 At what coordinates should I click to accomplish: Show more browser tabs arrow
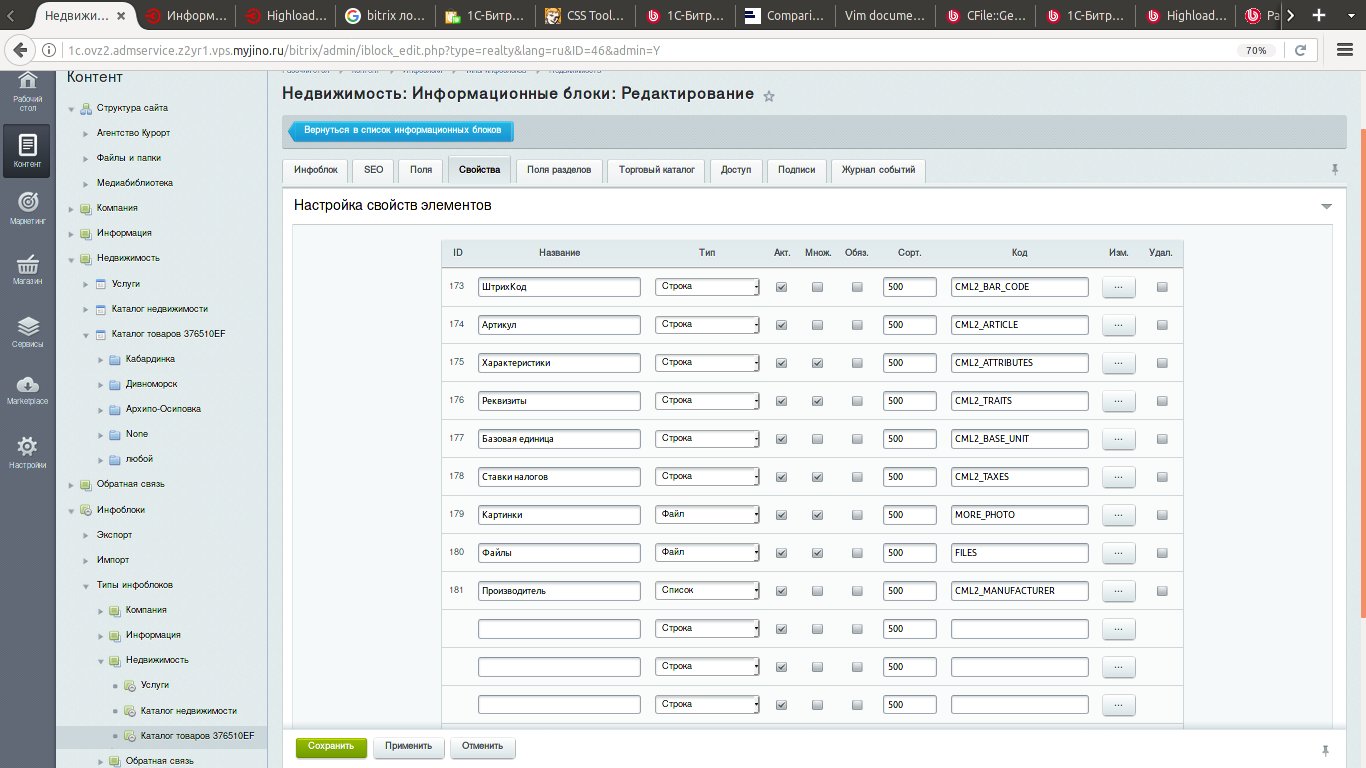tap(1291, 15)
